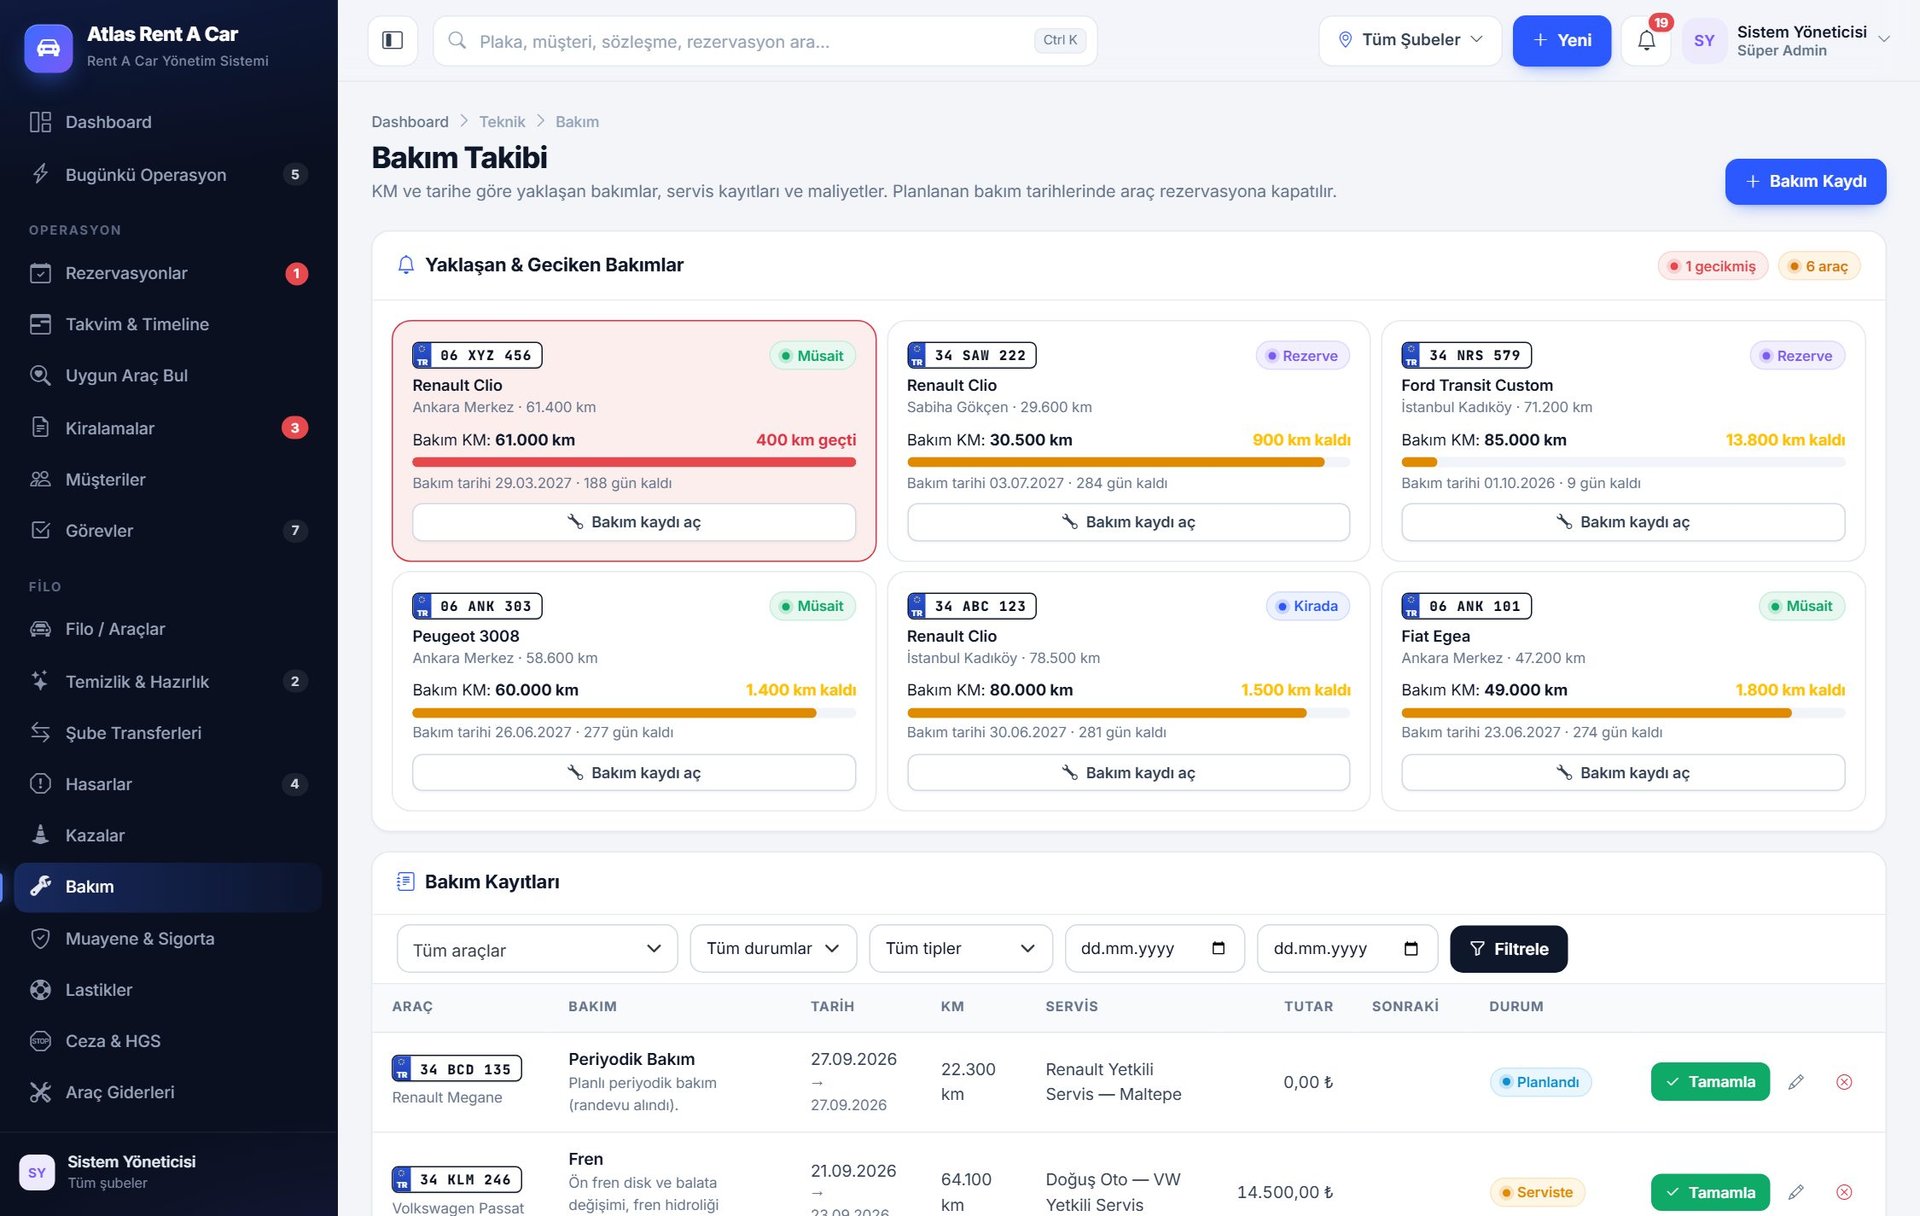Viewport: 1920px width, 1216px height.
Task: Click Bakım kaydı aç for 34 NRS 579
Action: click(x=1623, y=522)
